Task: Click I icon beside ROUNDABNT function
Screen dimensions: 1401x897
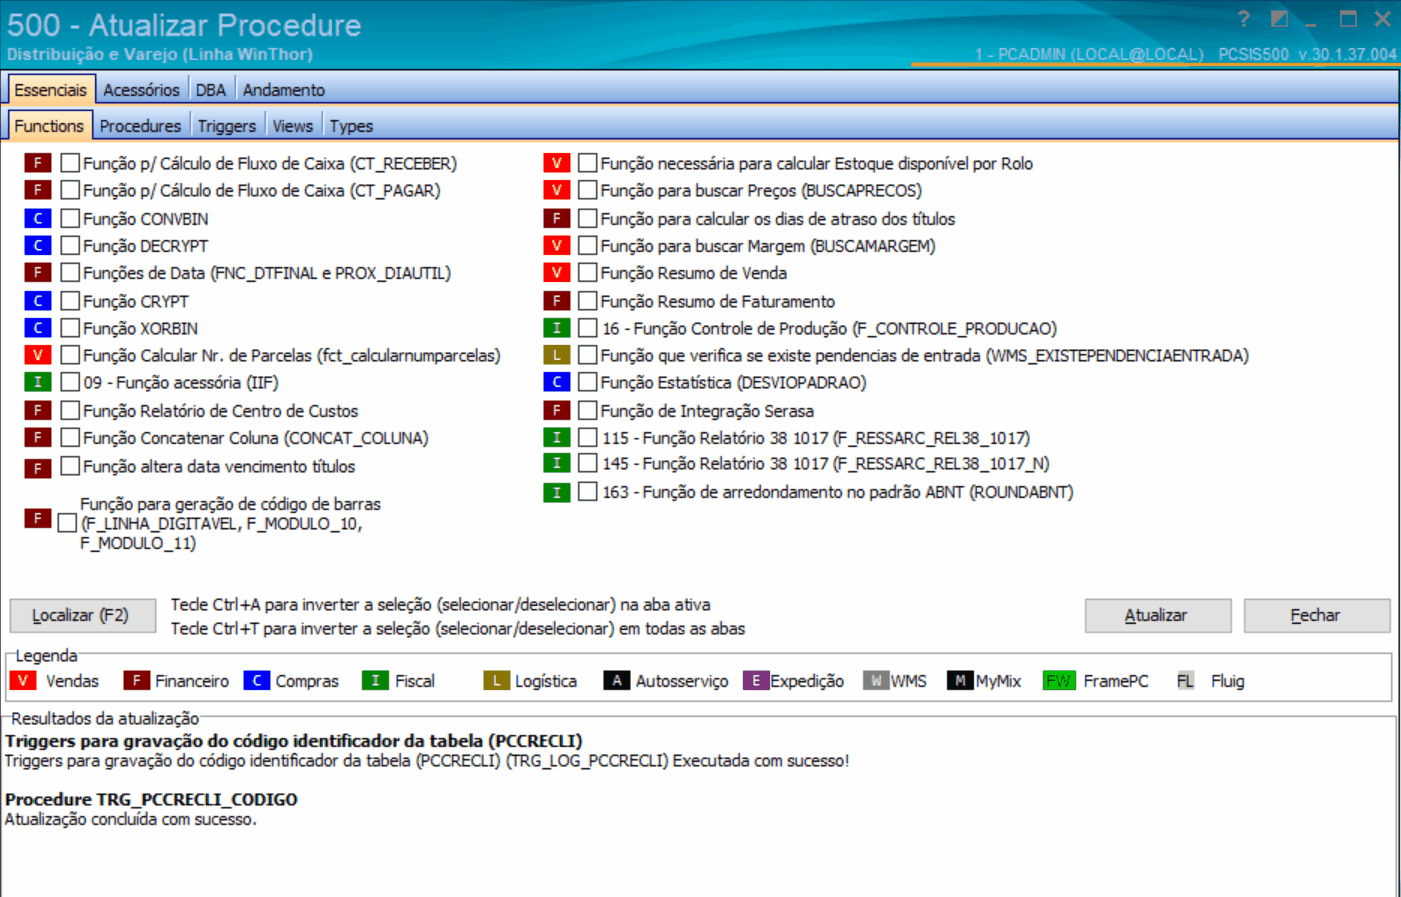Action: click(x=557, y=492)
